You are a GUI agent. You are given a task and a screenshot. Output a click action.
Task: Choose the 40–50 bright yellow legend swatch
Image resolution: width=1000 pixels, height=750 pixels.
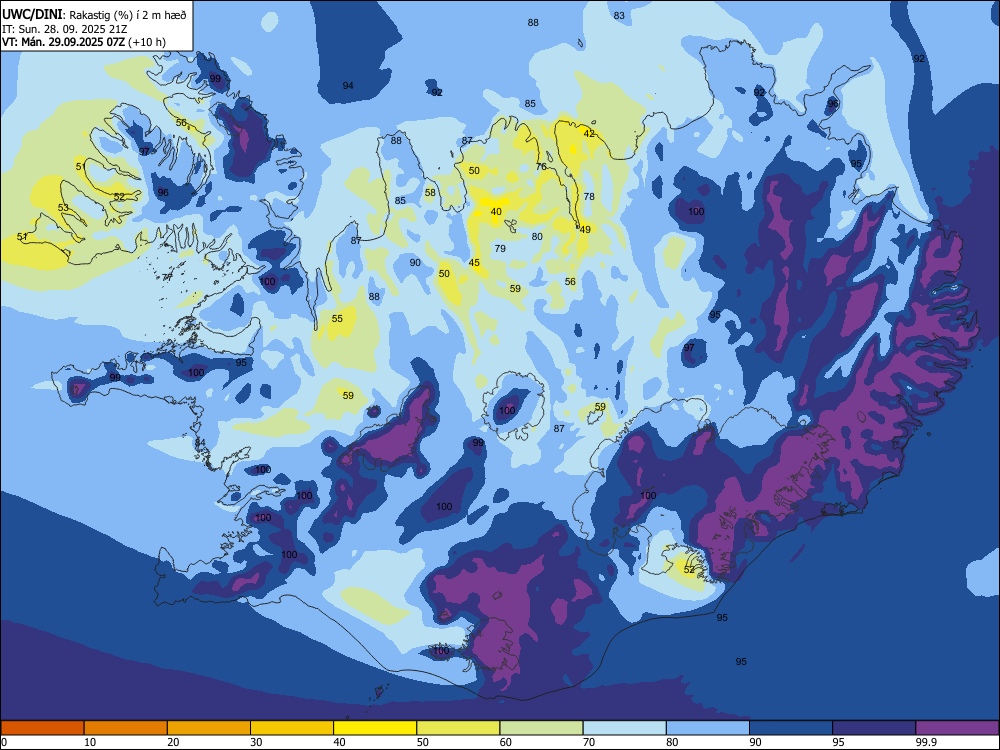(375, 728)
